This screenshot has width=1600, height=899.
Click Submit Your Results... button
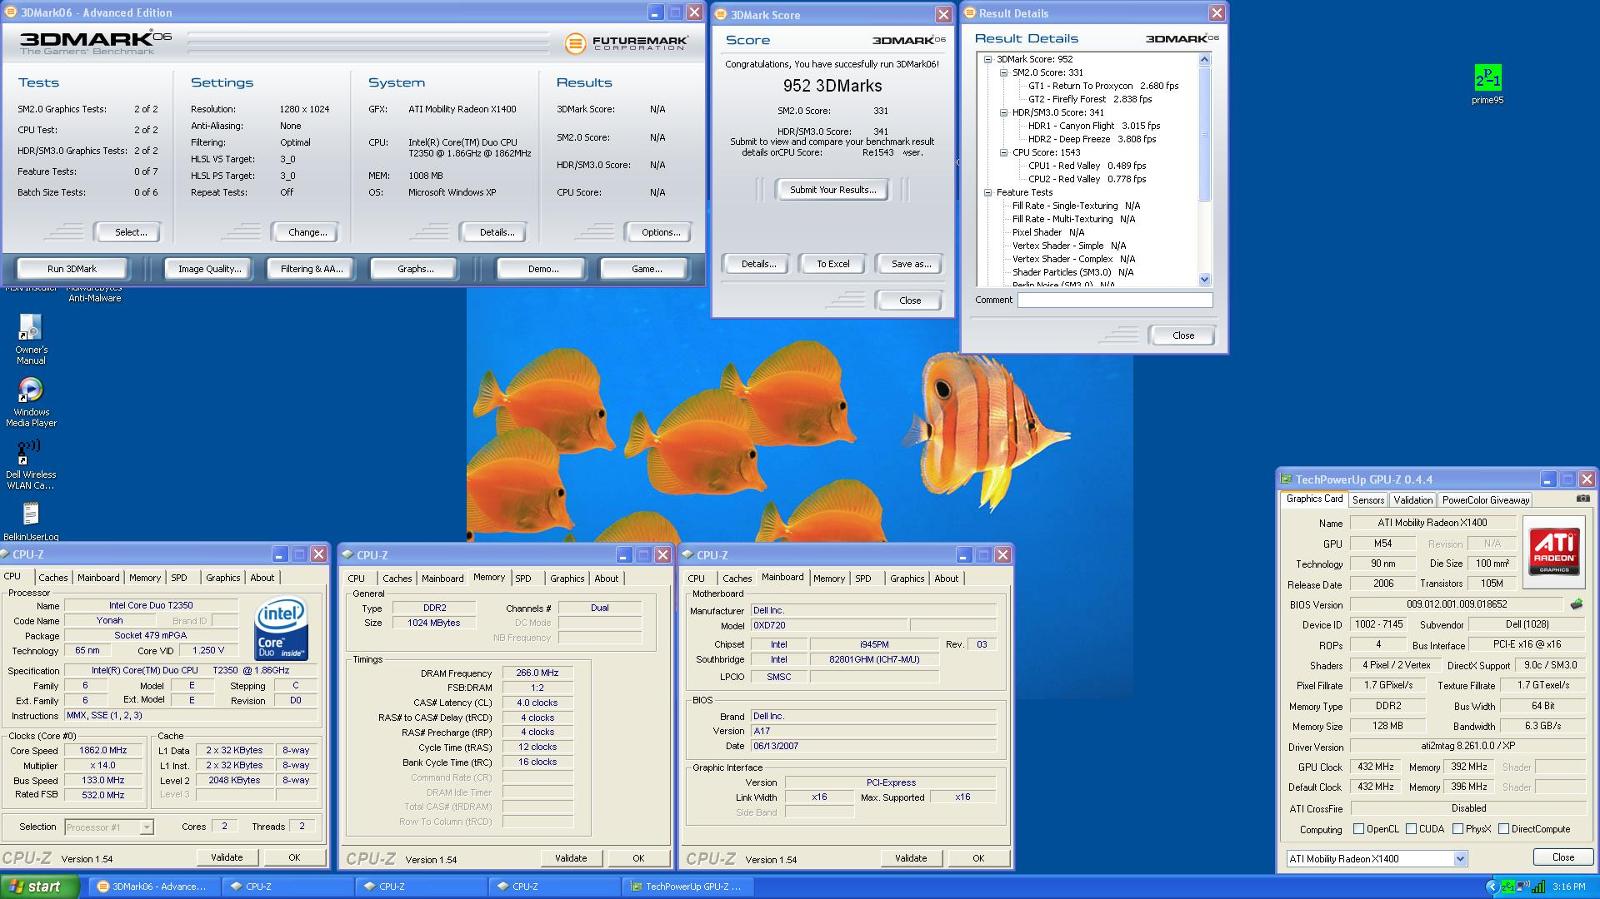(832, 190)
